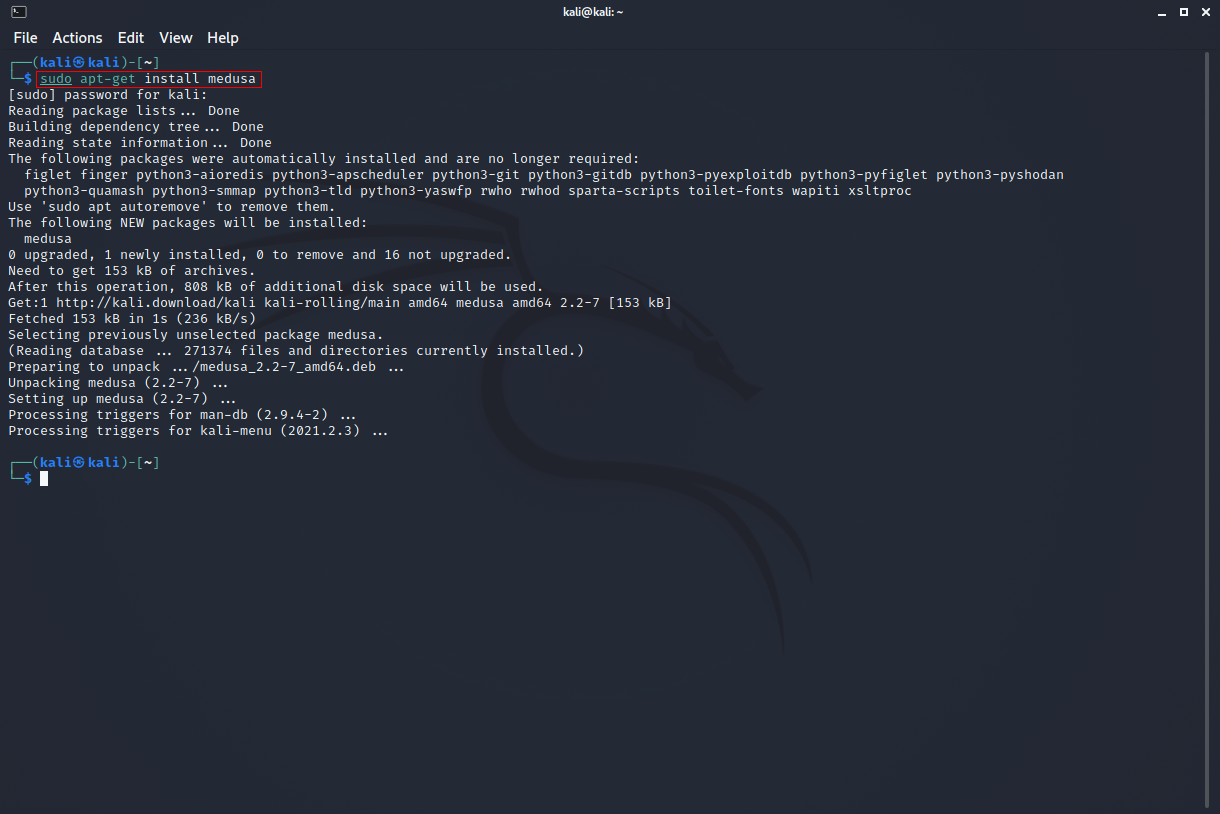Click the 'Reading state information... Done' line

point(140,143)
